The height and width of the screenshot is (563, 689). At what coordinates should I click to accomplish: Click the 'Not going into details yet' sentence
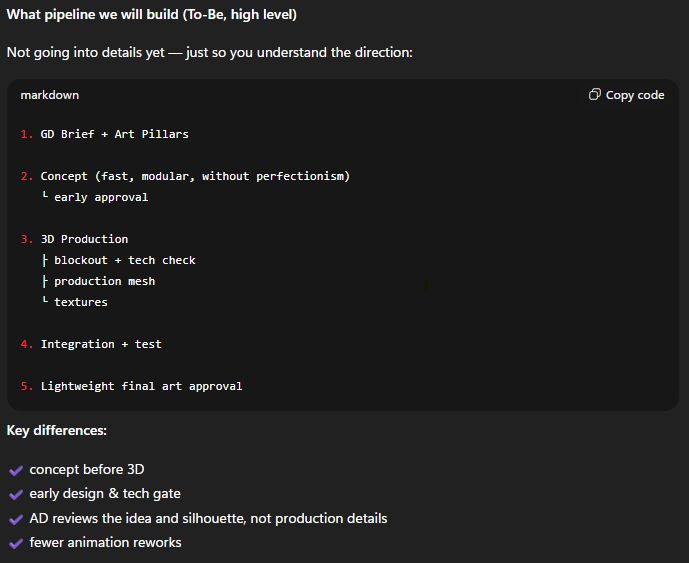coord(209,52)
